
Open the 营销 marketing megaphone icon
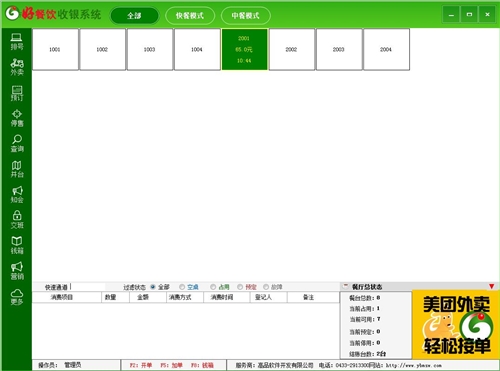pos(17,271)
